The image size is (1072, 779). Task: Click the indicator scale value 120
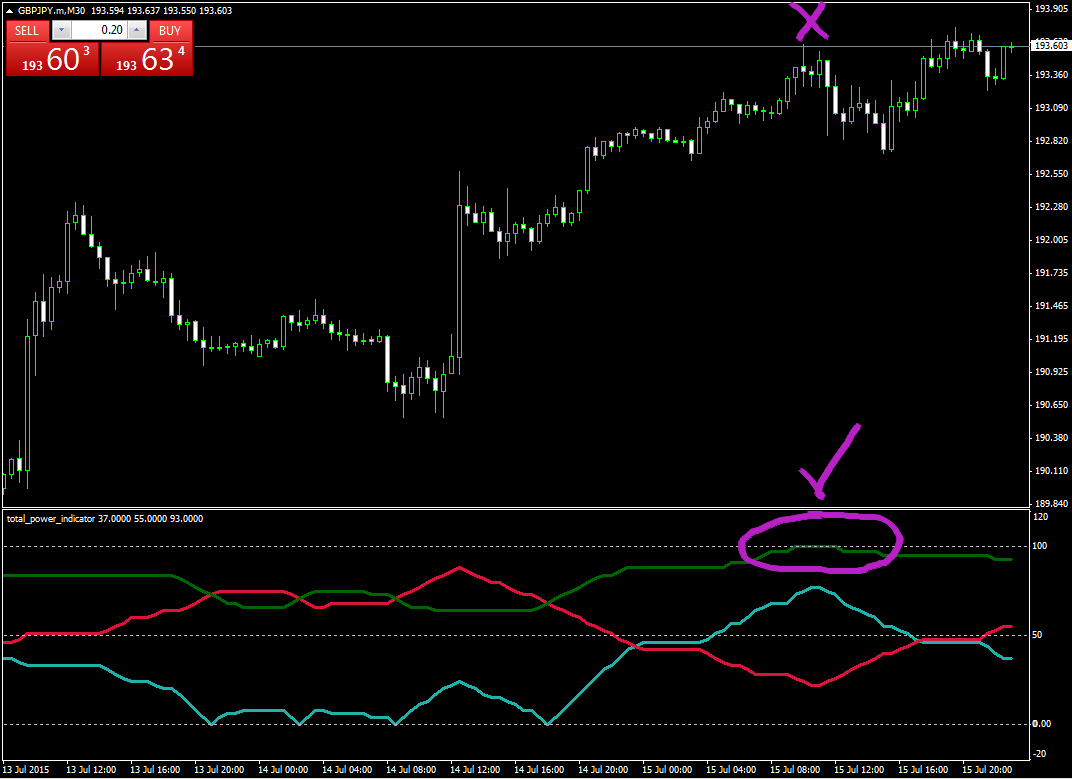[x=1040, y=518]
